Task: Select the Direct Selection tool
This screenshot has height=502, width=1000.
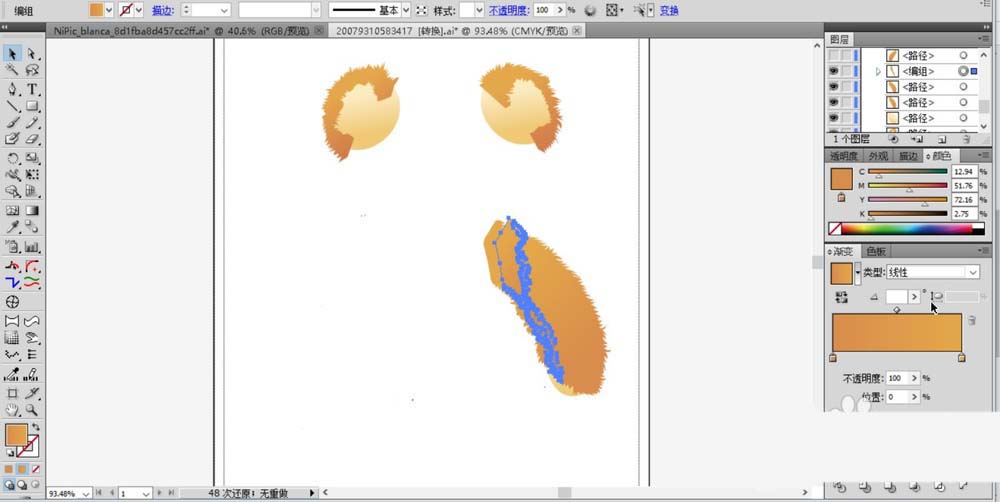Action: pyautogui.click(x=32, y=54)
